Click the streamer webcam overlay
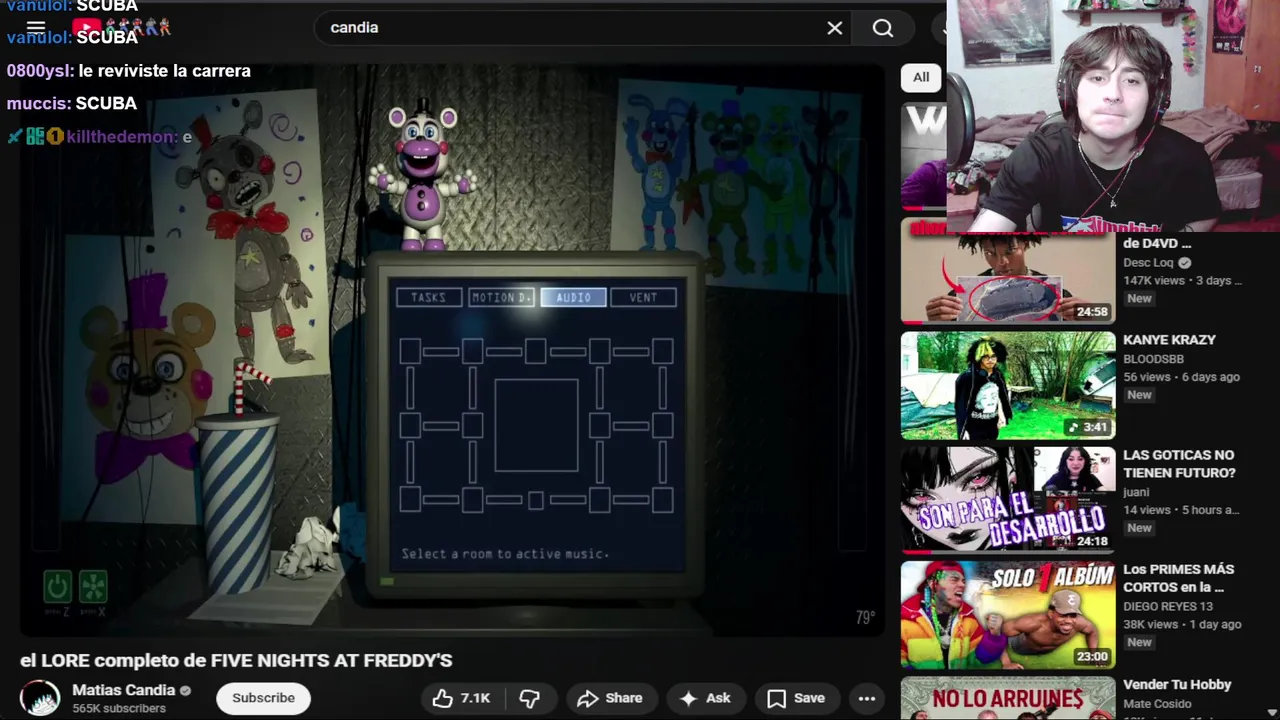The image size is (1280, 720). pyautogui.click(x=1113, y=116)
